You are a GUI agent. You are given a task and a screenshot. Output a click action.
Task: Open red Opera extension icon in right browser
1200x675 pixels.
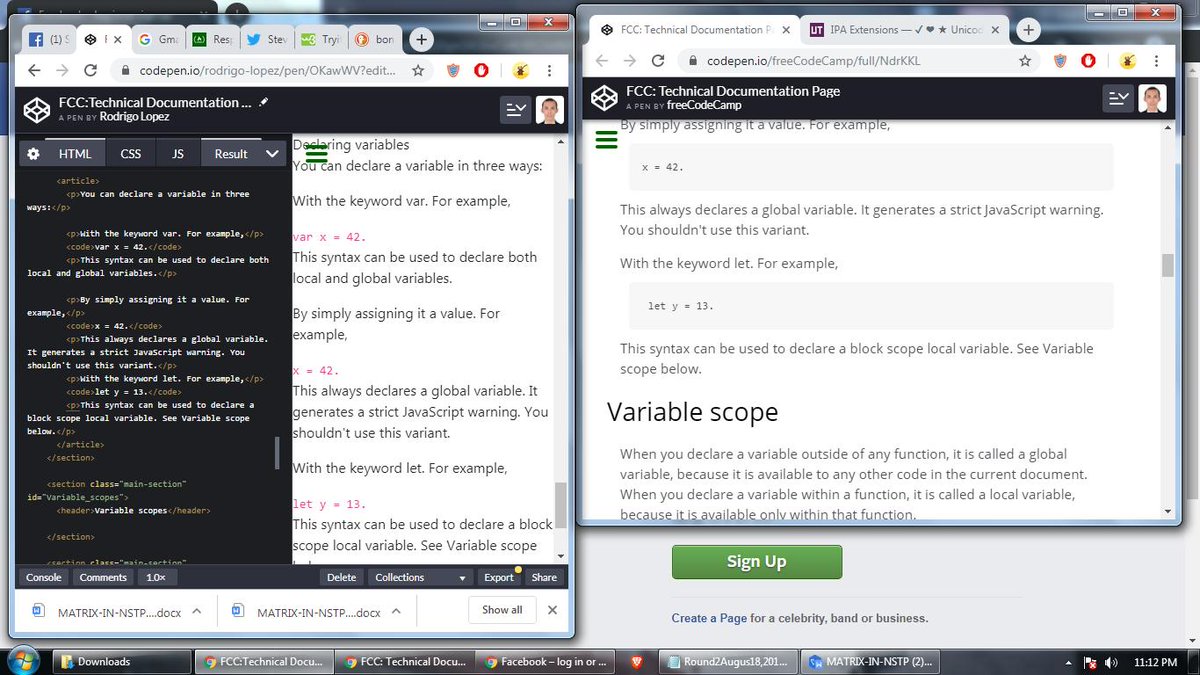1088,60
